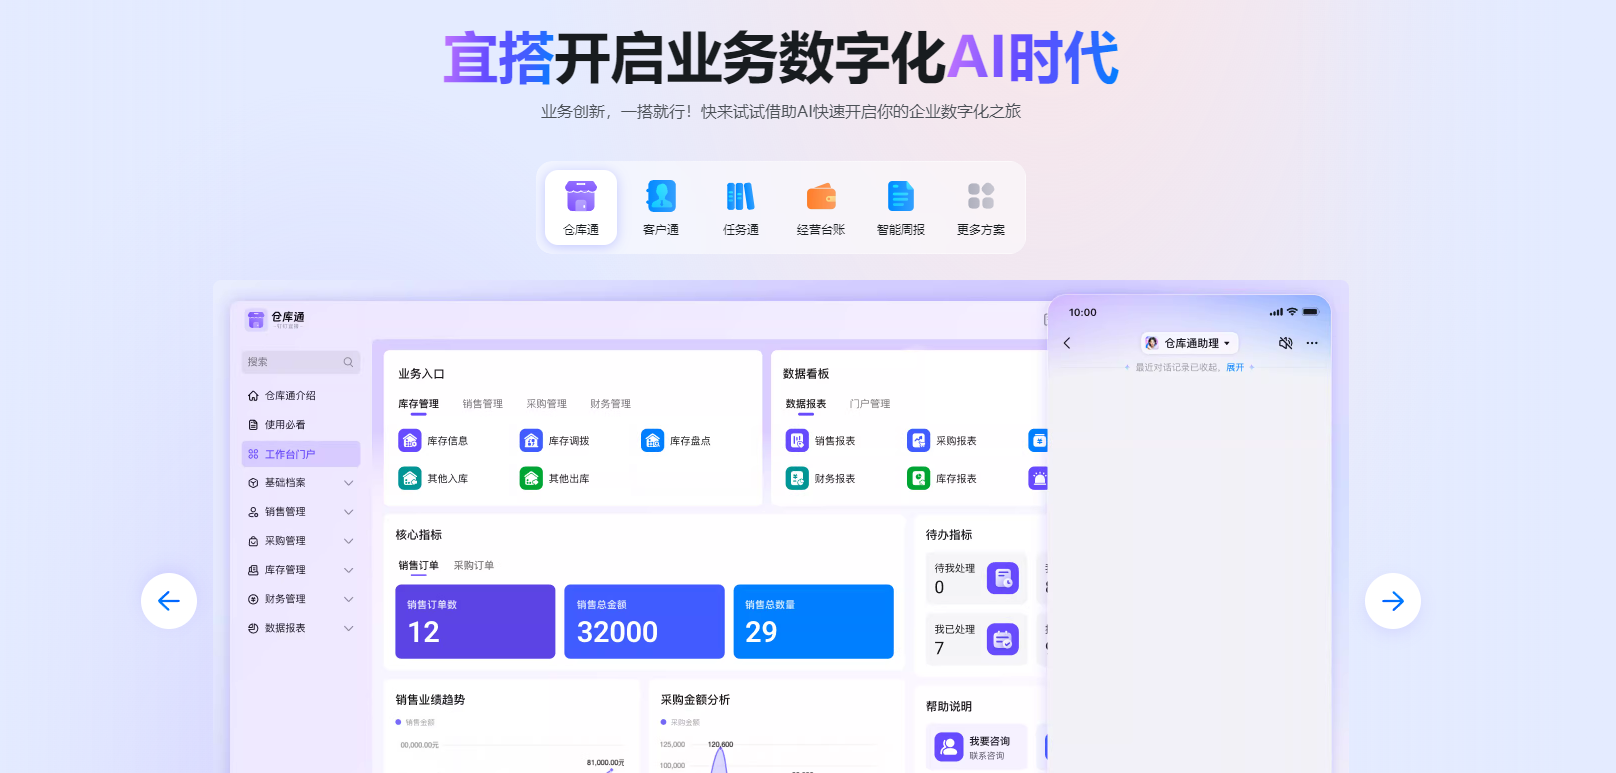Open the 财务报表 report icon
This screenshot has height=773, width=1616.
coord(797,478)
